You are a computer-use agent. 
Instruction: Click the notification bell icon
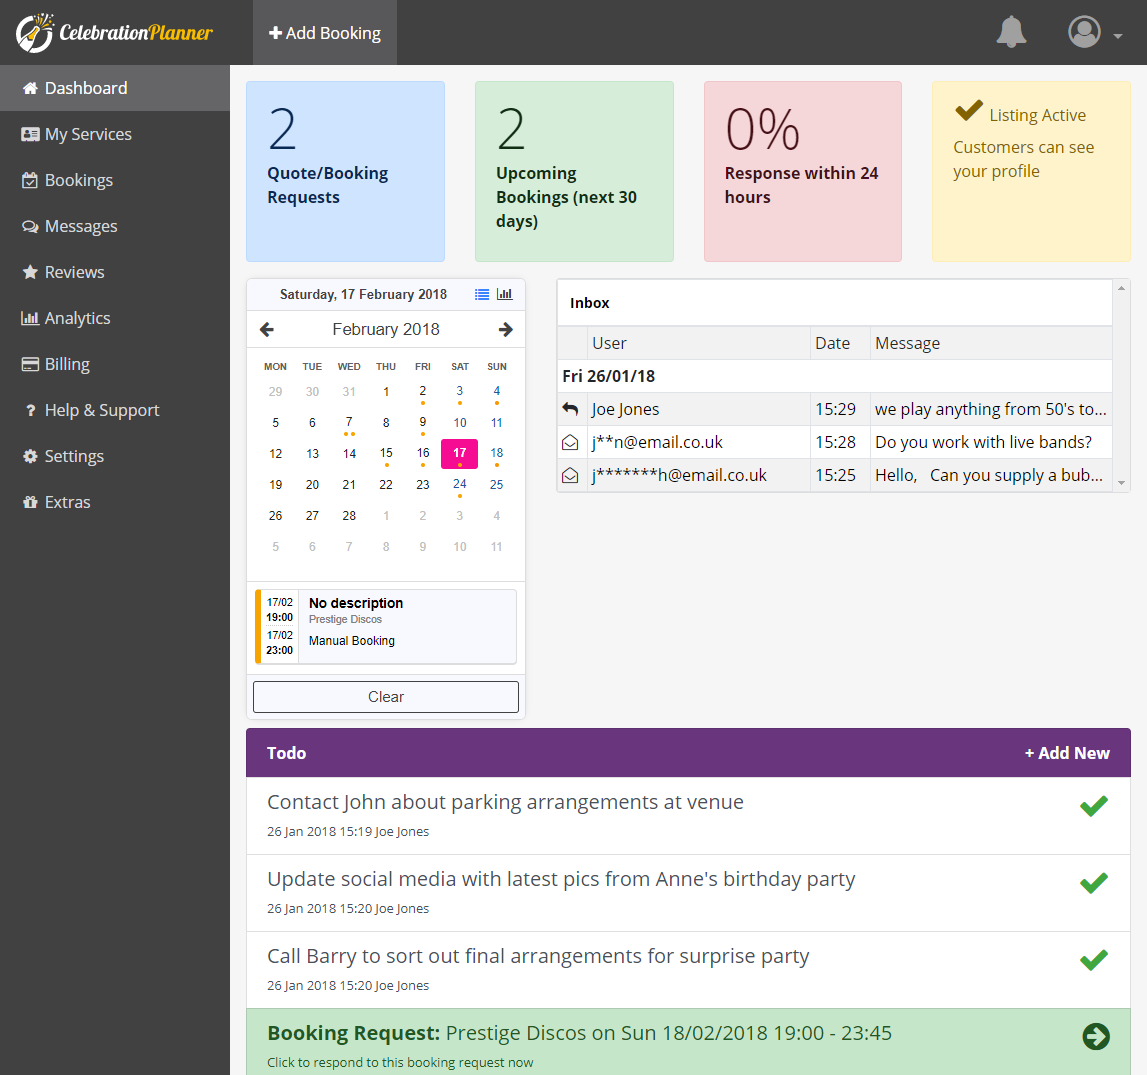coord(1011,32)
